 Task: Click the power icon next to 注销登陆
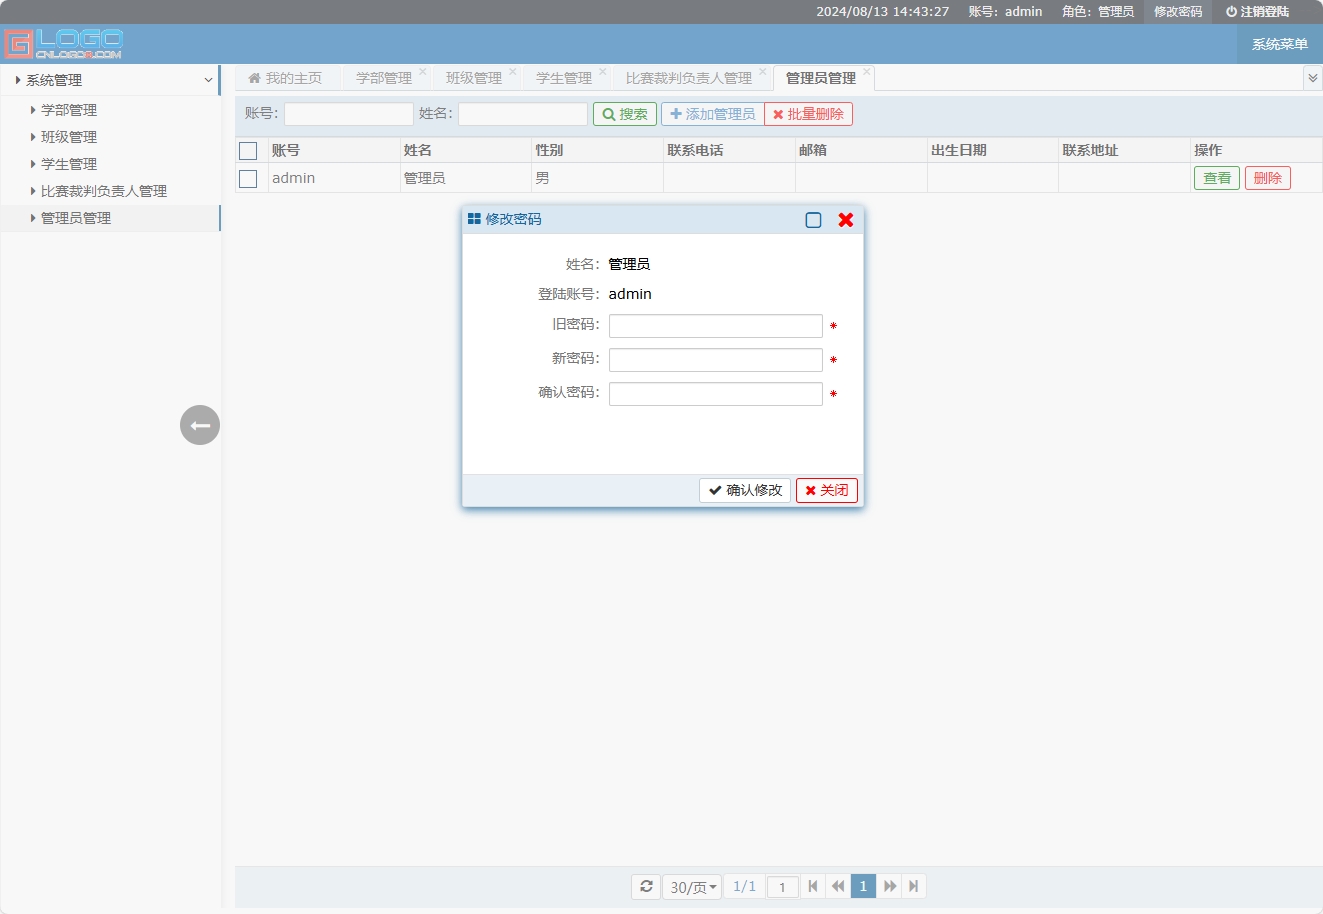[x=1232, y=11]
